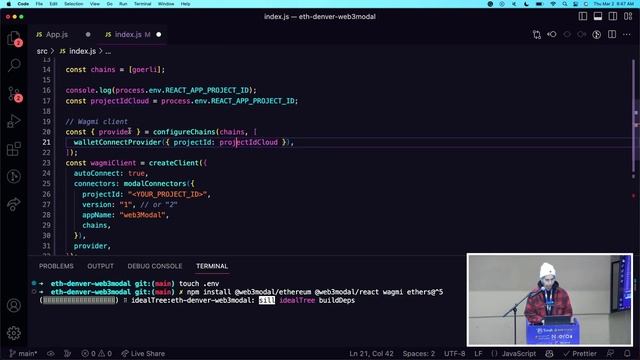Viewport: 640px width, 360px height.
Task: Change end of line sequence LF
Action: click(478, 353)
